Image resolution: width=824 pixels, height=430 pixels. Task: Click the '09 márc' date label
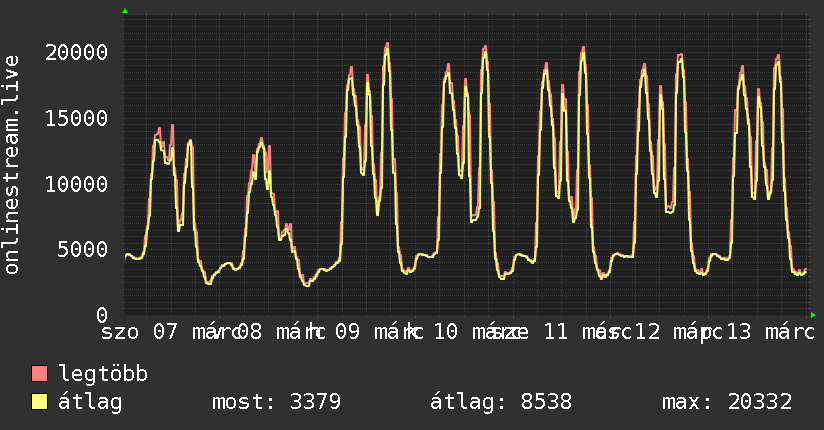tap(378, 332)
